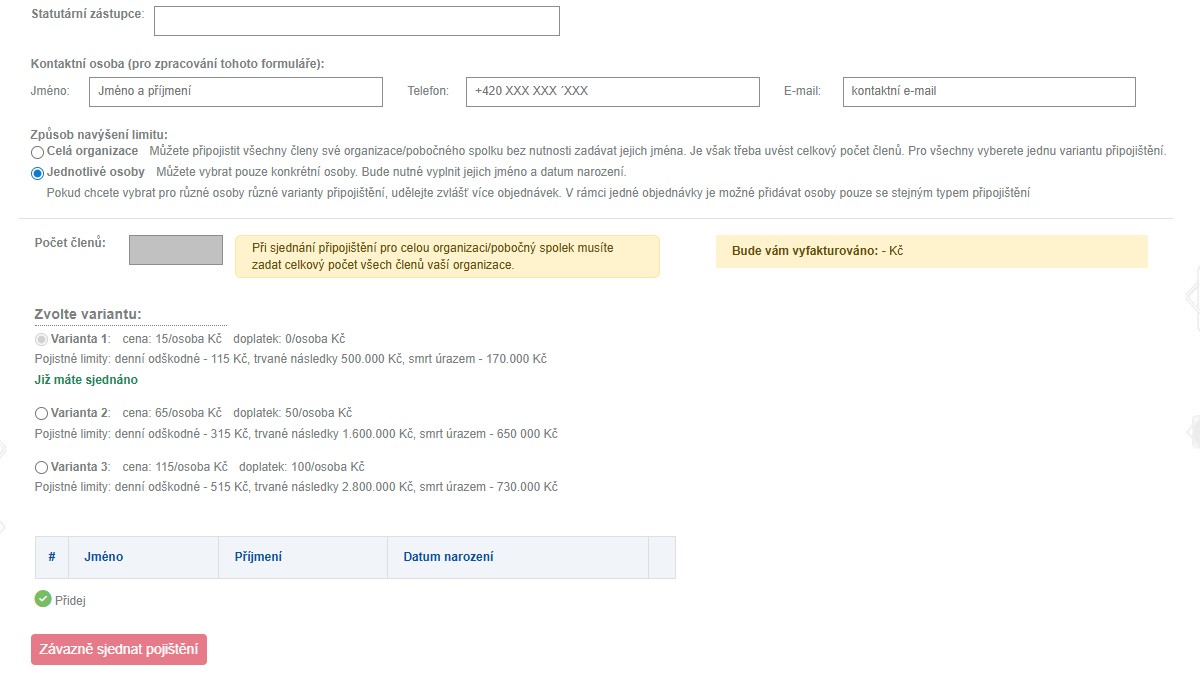Click the yellow member count info notice

click(x=447, y=257)
